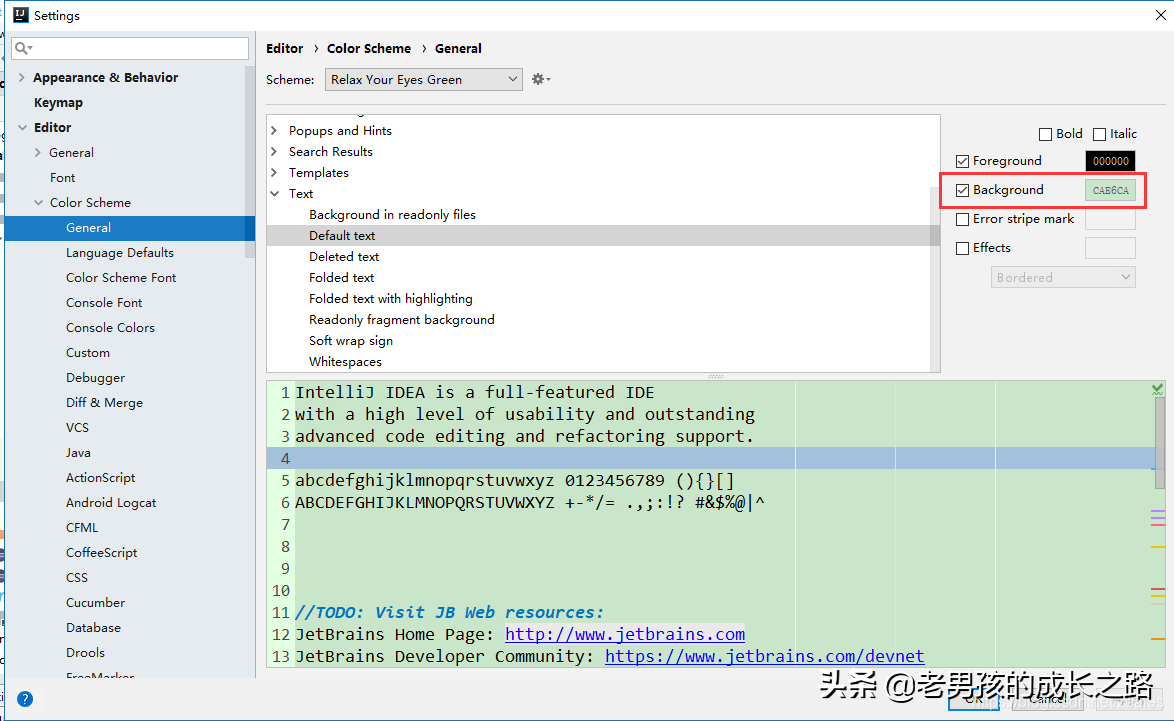Click the green checkmark icon above preview scrollbar
Screen dimensions: 1174x721
pos(1157,388)
